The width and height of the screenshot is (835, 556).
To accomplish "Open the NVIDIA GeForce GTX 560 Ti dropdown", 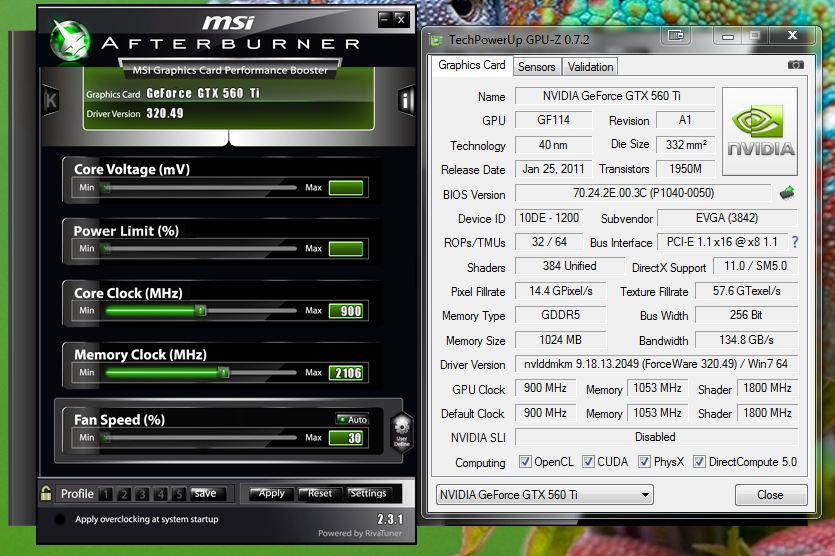I will tap(545, 495).
